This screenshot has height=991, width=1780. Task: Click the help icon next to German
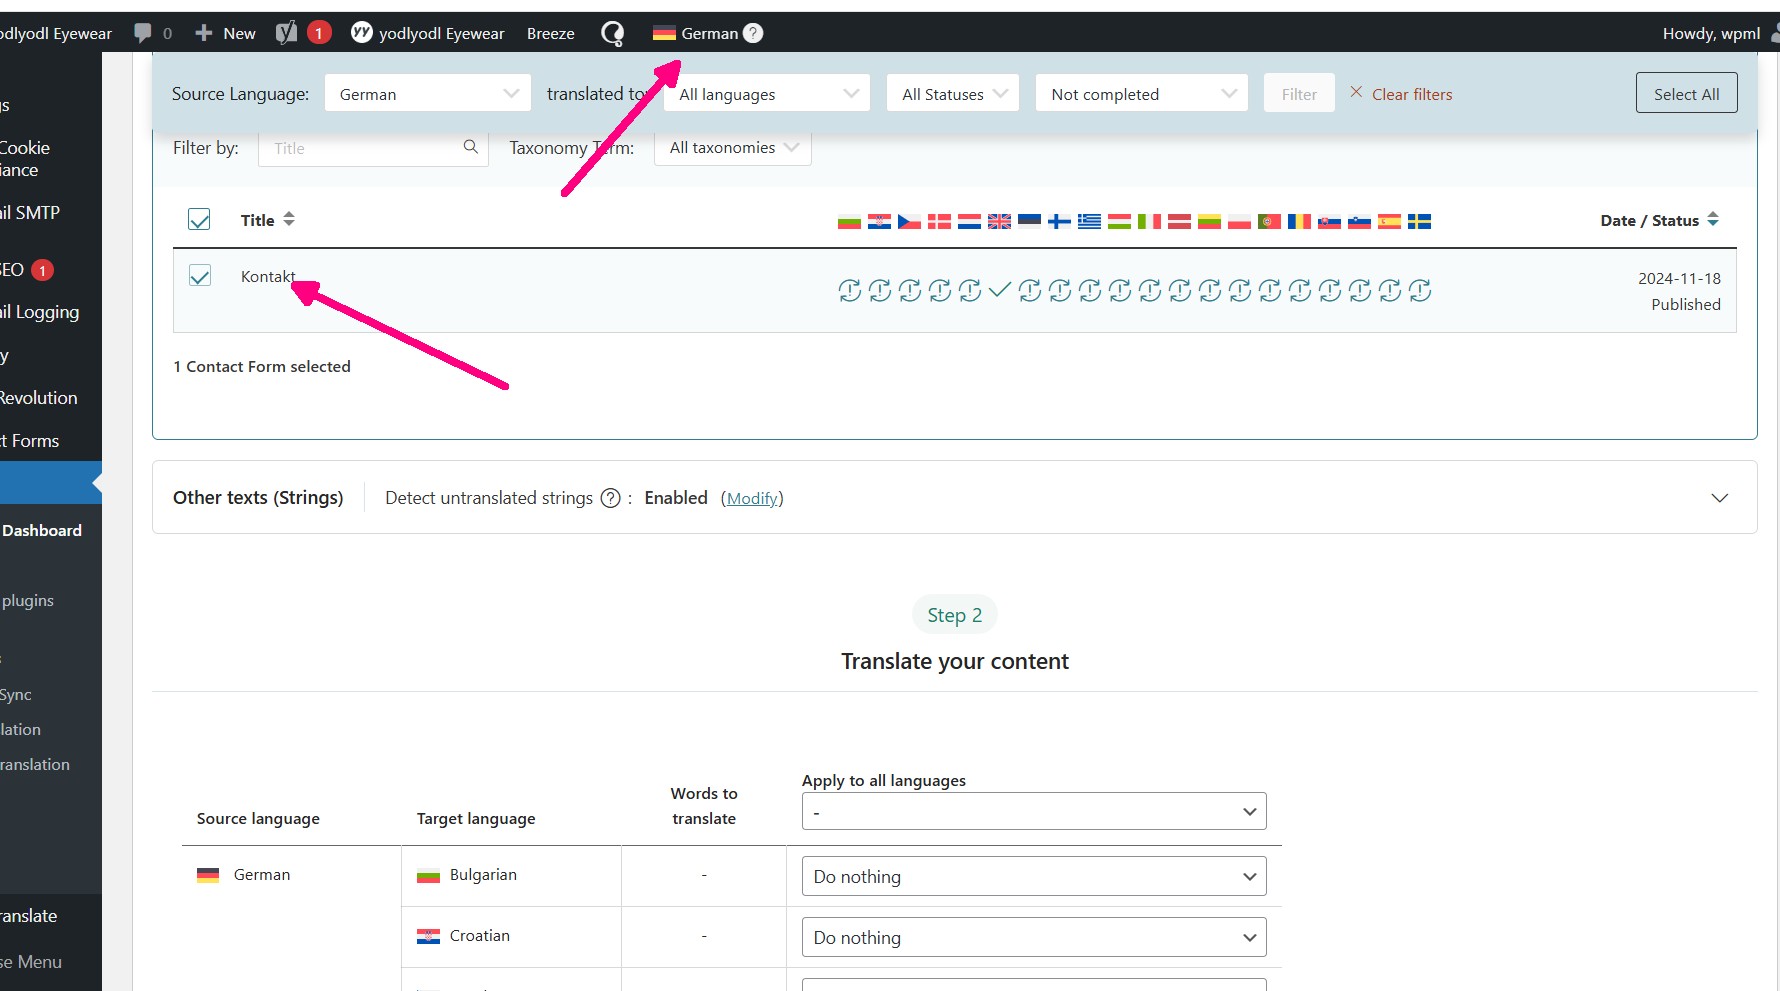point(754,33)
